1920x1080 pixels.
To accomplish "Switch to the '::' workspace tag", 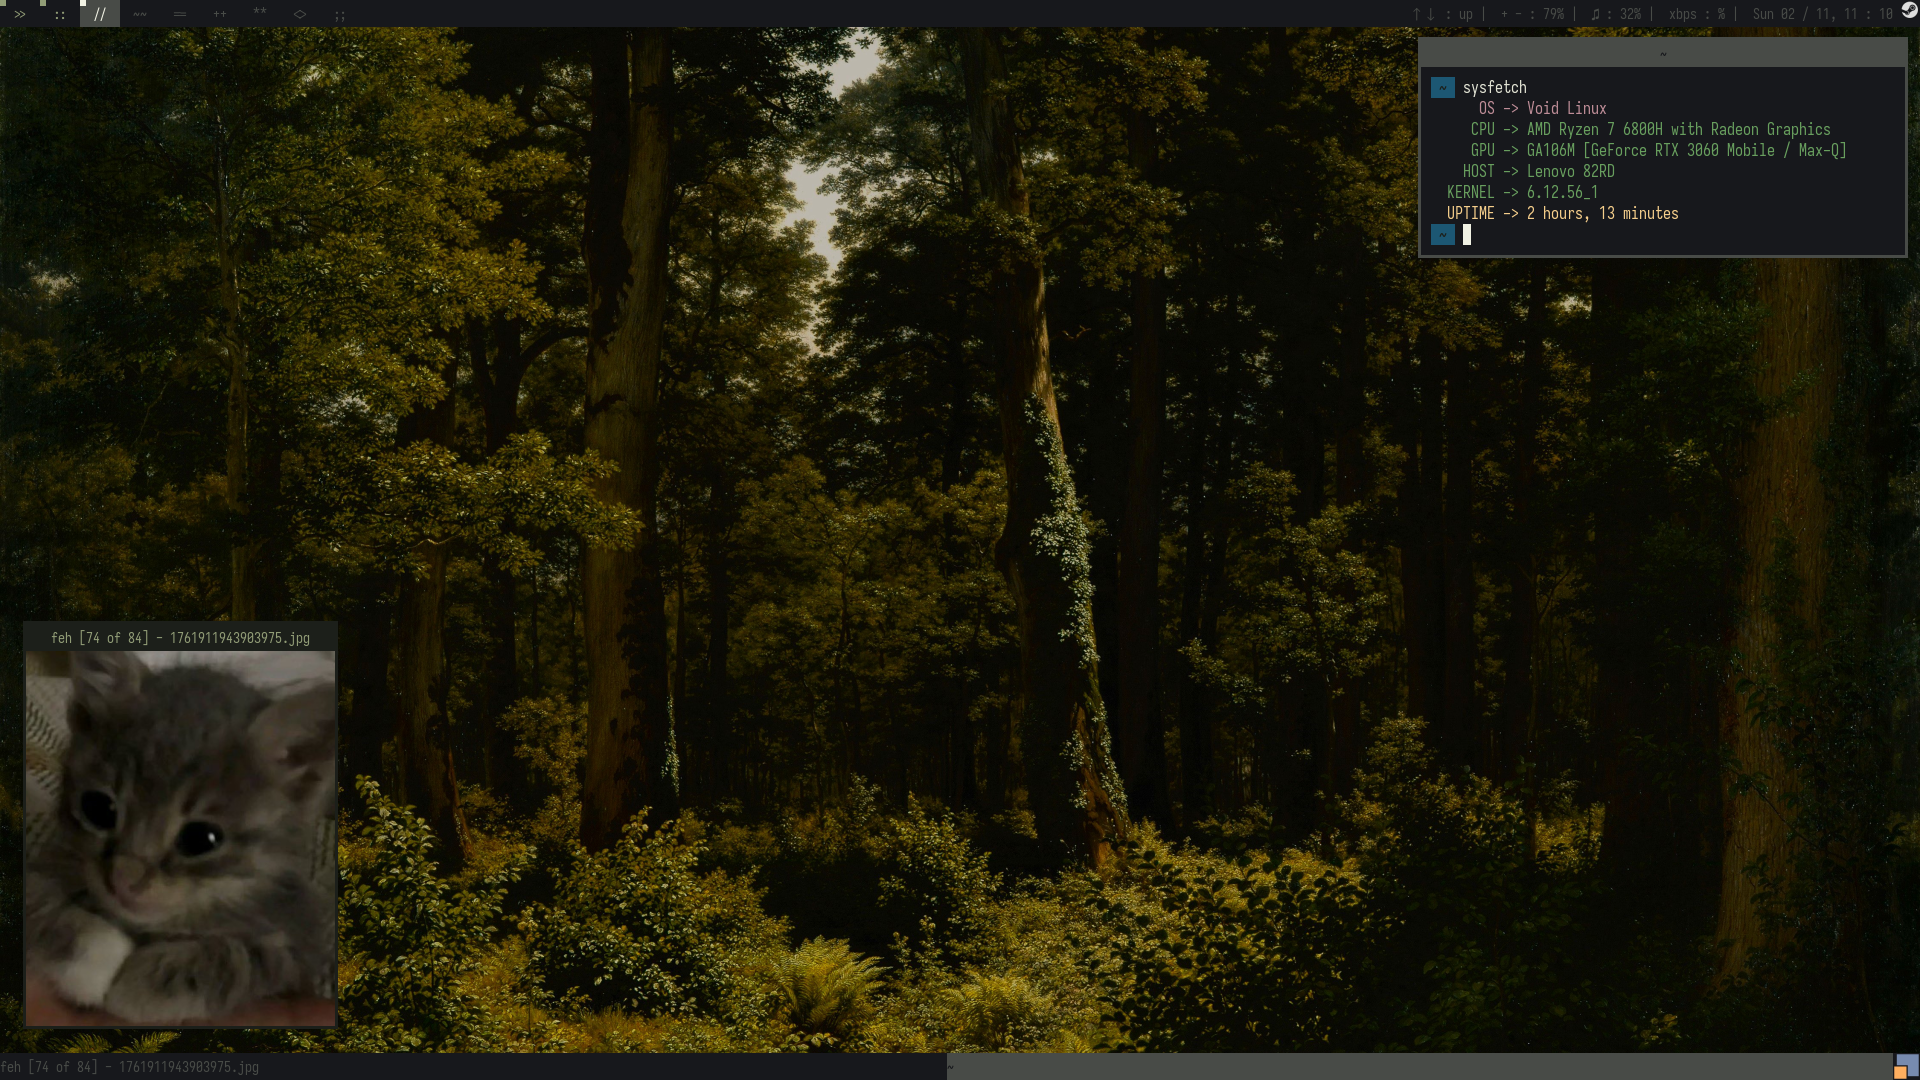I will (x=60, y=14).
